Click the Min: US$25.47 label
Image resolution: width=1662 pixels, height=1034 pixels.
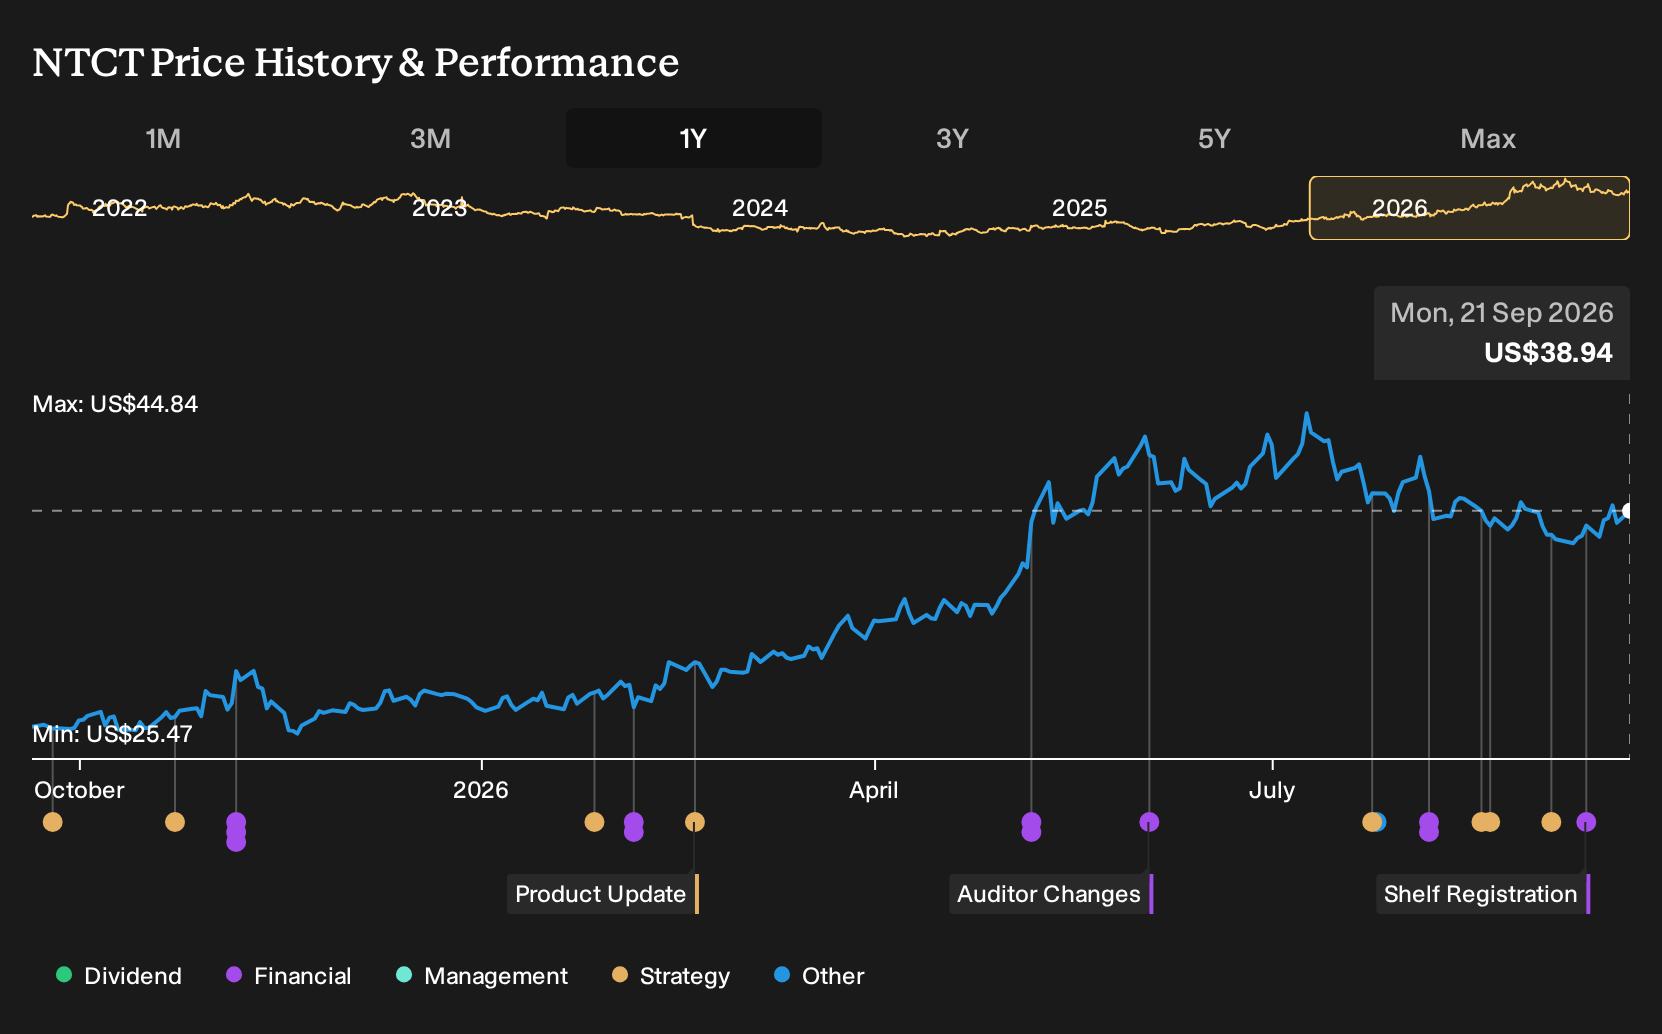tap(112, 734)
